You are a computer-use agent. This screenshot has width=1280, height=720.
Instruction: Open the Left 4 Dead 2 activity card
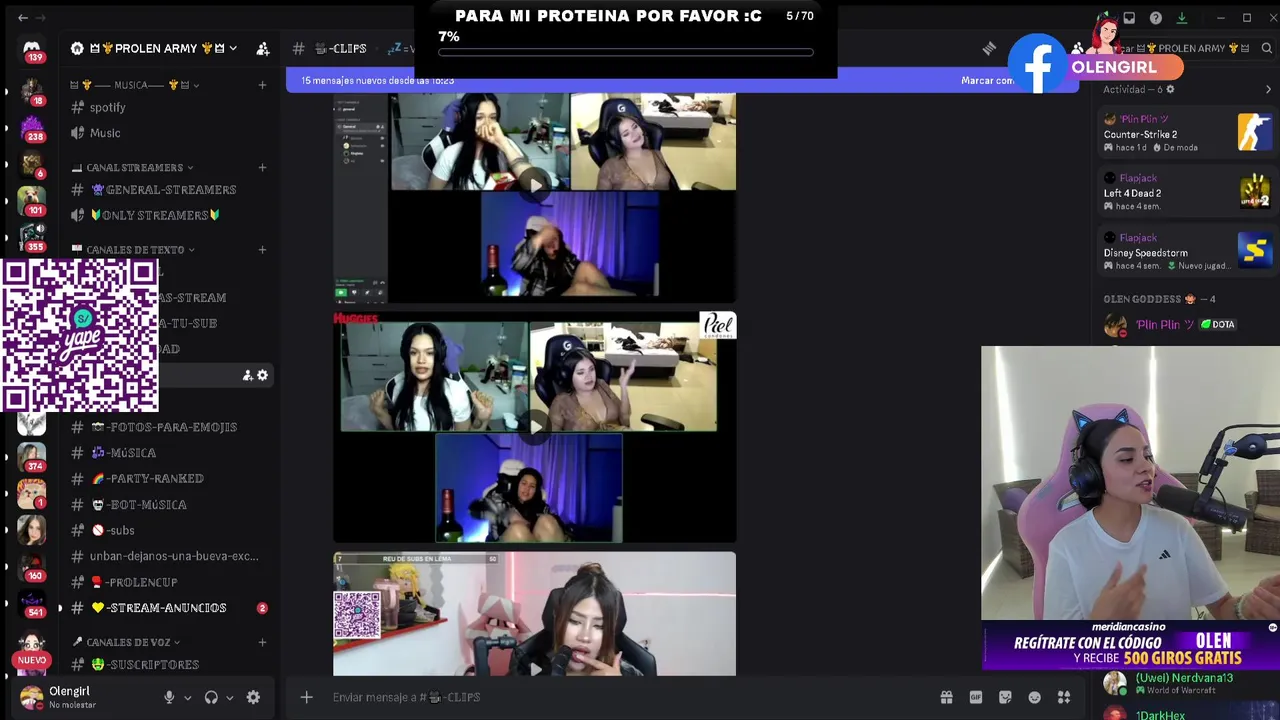(x=1187, y=193)
